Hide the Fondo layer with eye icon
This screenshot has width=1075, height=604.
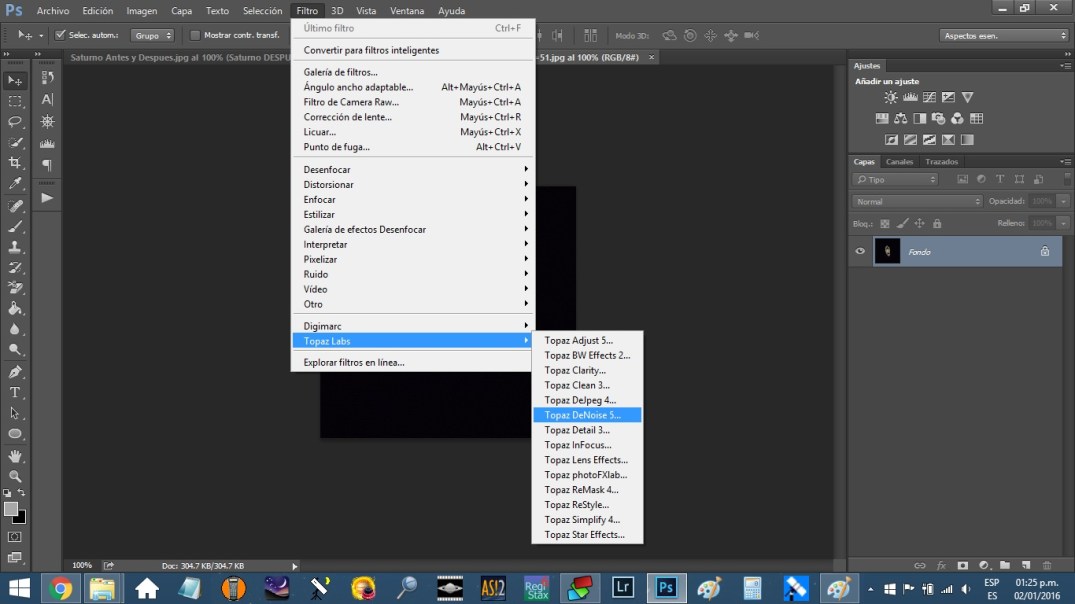[860, 252]
